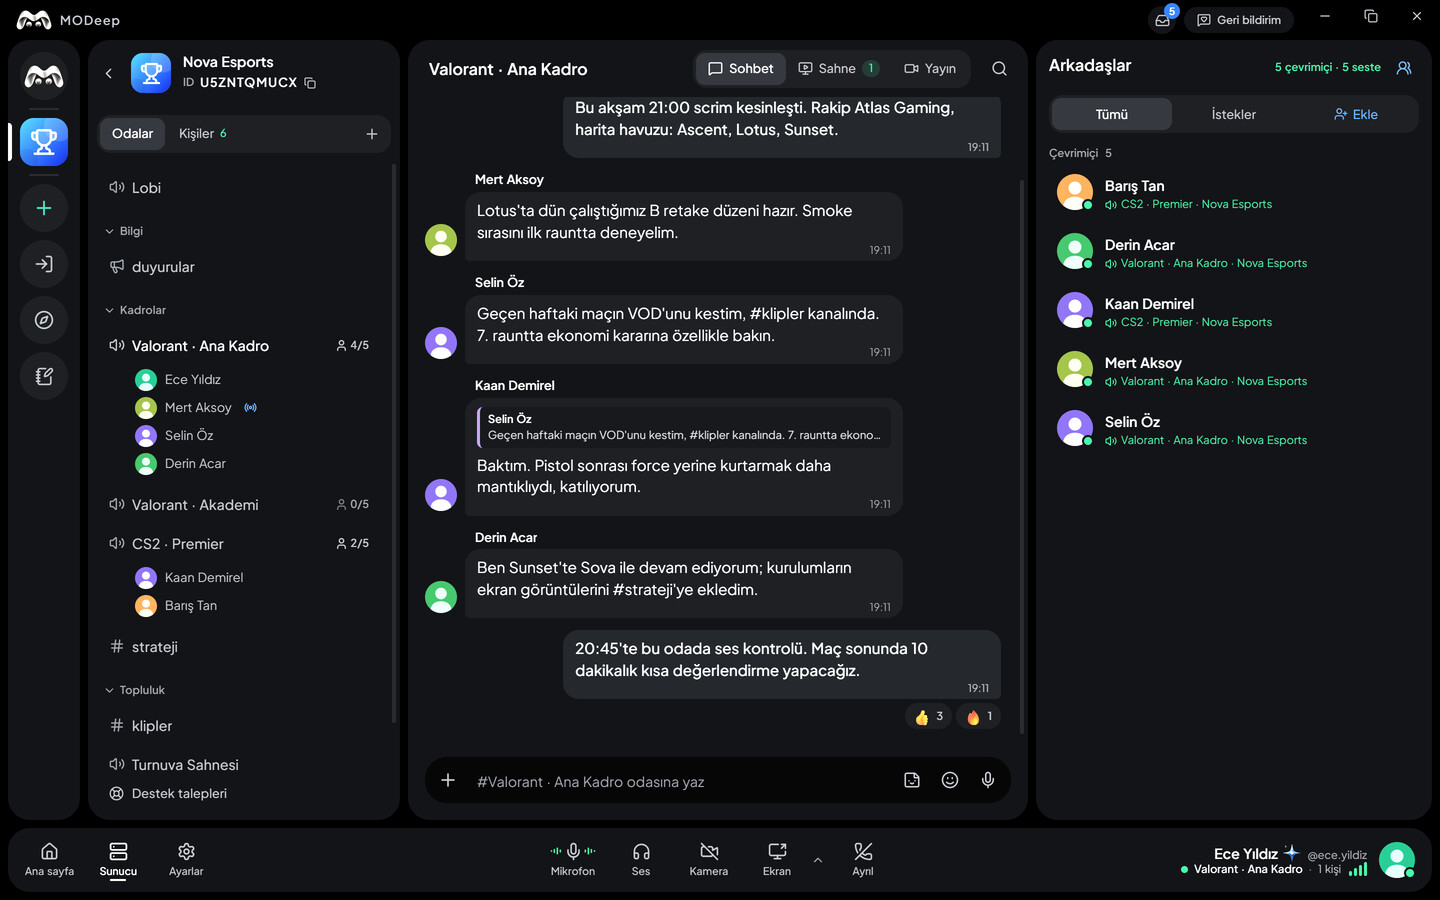Collapse the Topluluk category
The image size is (1440, 900).
[135, 690]
